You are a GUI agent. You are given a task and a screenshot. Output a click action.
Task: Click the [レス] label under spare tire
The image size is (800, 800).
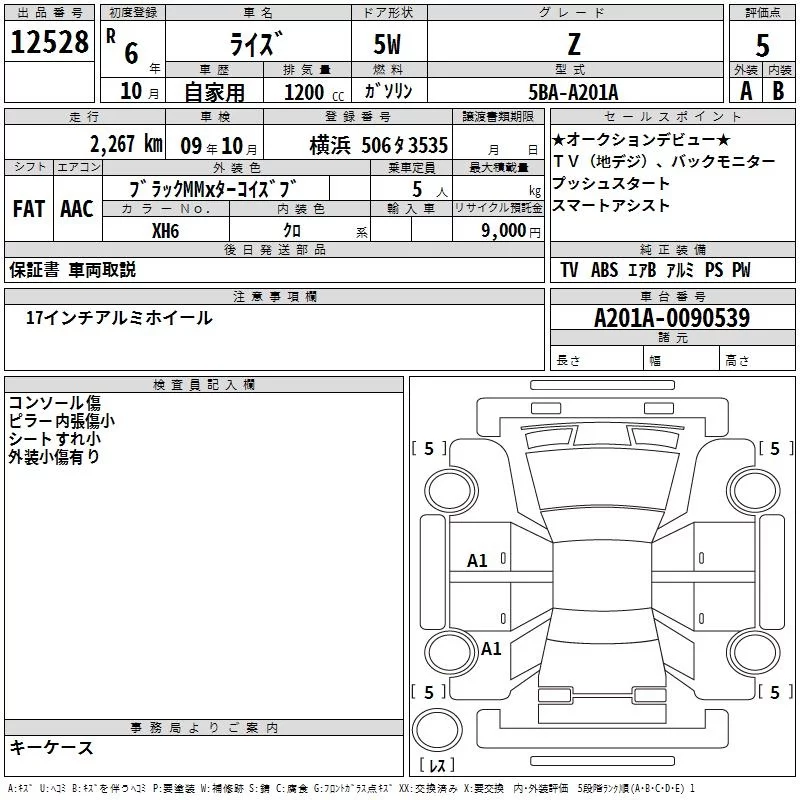(x=438, y=766)
